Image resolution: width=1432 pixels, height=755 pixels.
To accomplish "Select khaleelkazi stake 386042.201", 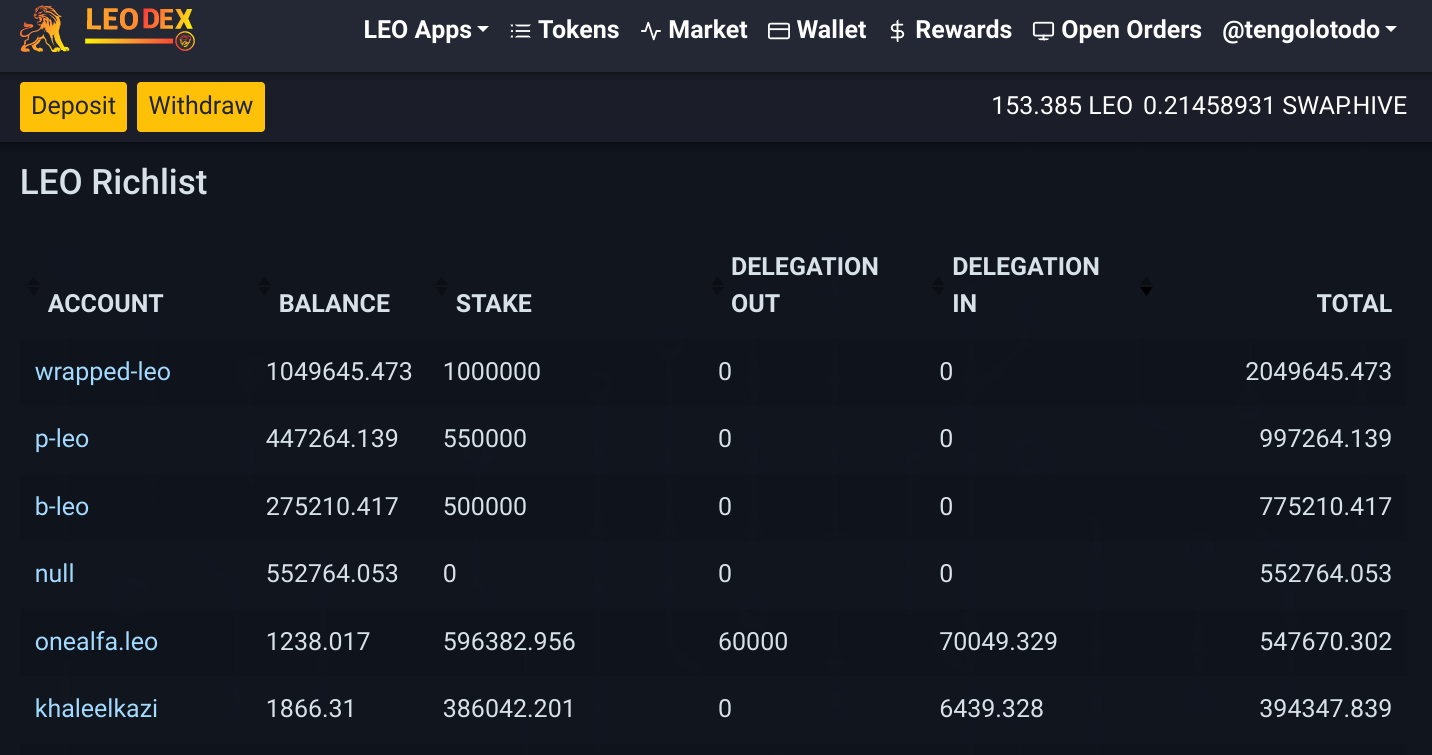I will click(x=509, y=708).
